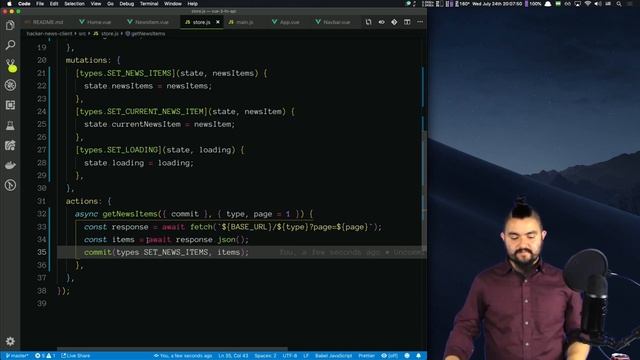This screenshot has height=360, width=640.
Task: Open the Selection menu
Action: click(x=74, y=4)
